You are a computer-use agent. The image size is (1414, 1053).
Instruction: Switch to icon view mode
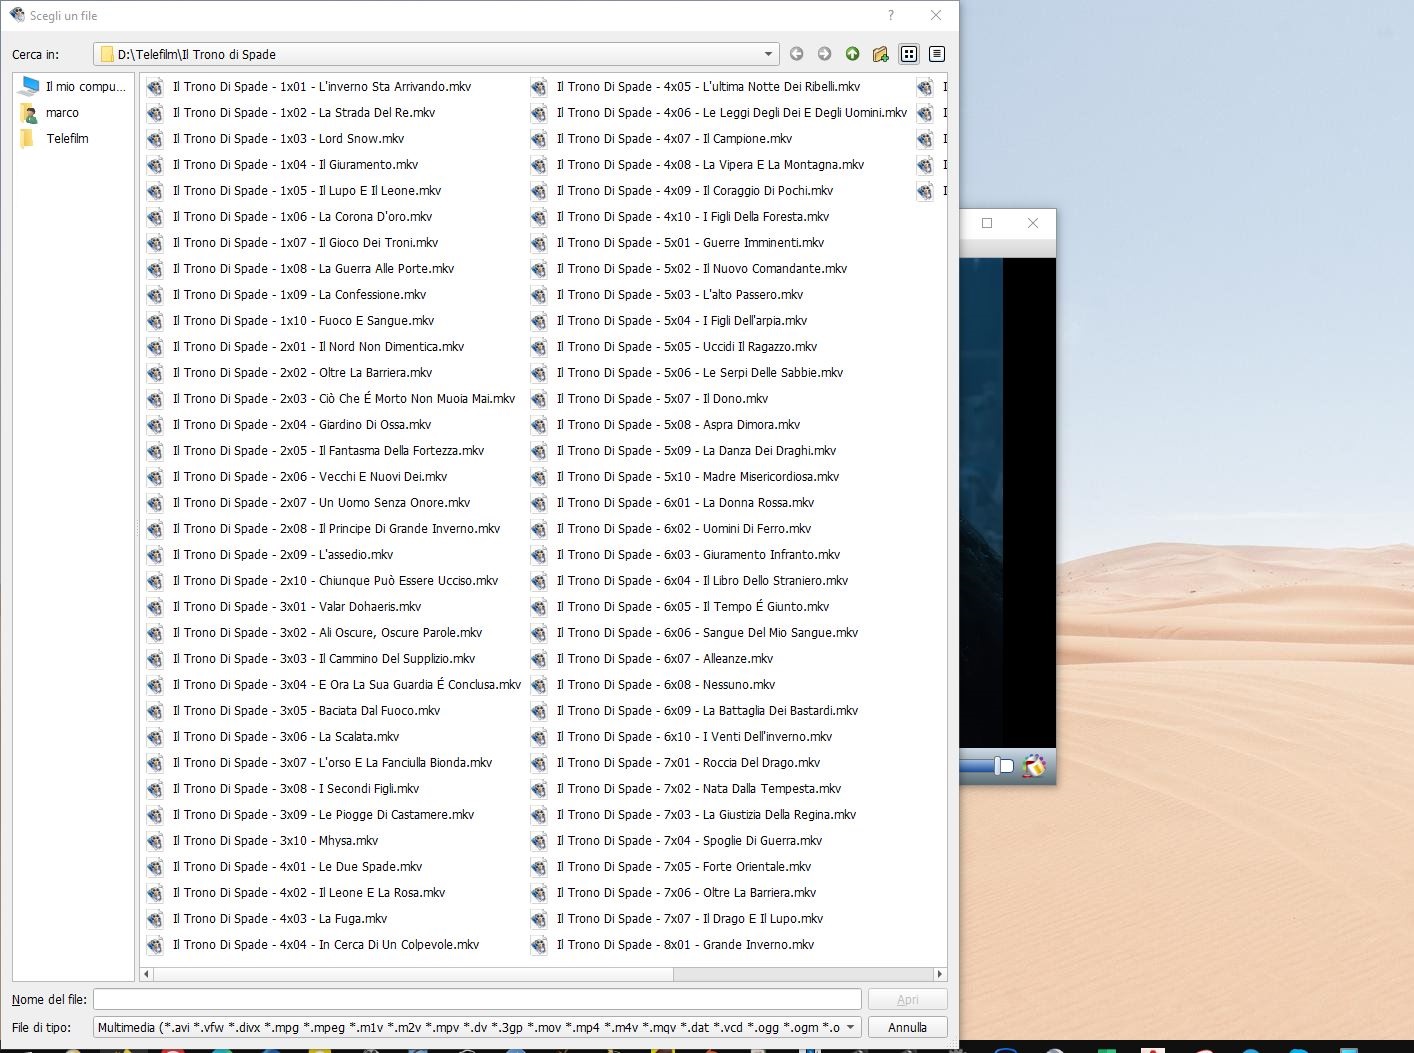point(909,53)
